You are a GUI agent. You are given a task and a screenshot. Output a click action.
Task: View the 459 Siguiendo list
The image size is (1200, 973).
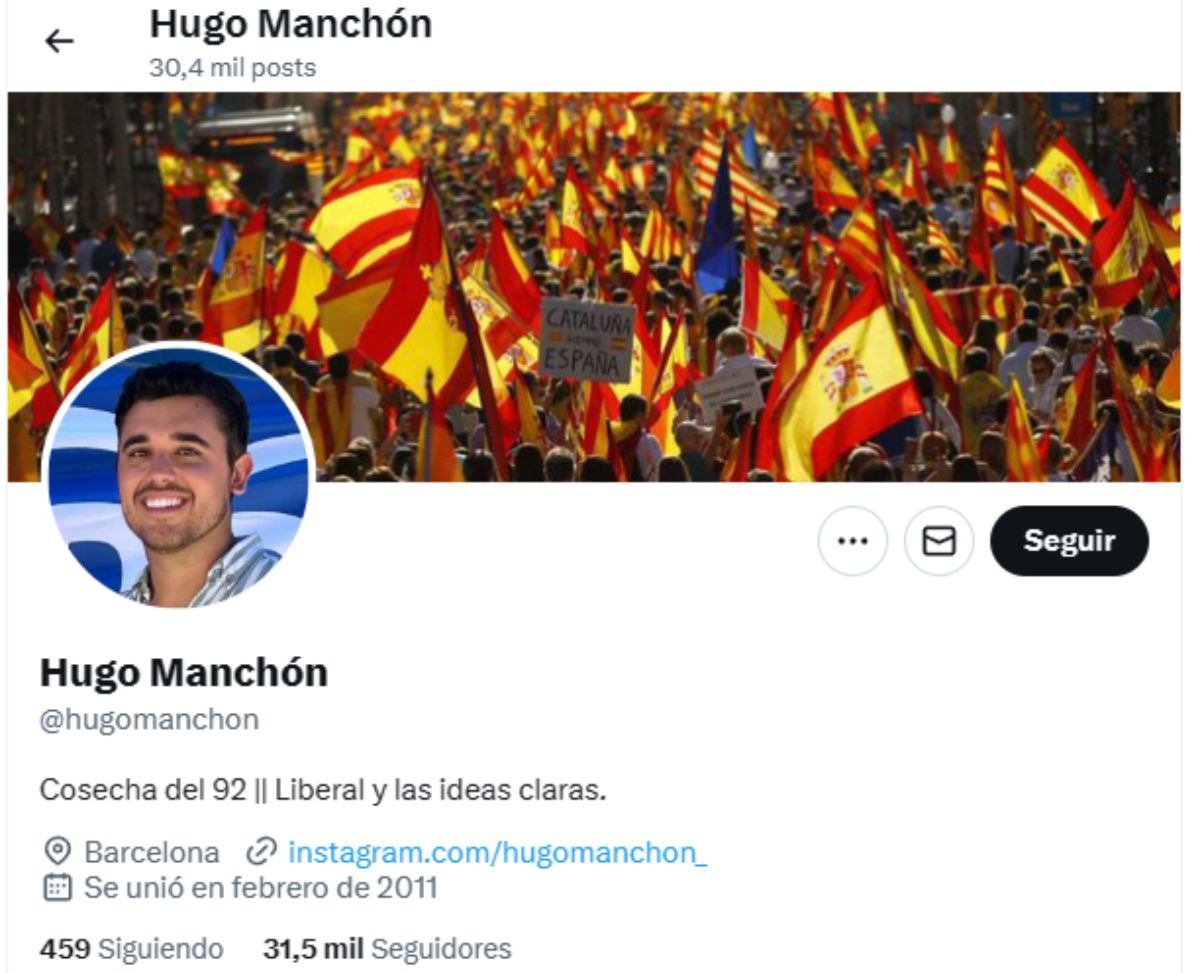[131, 948]
